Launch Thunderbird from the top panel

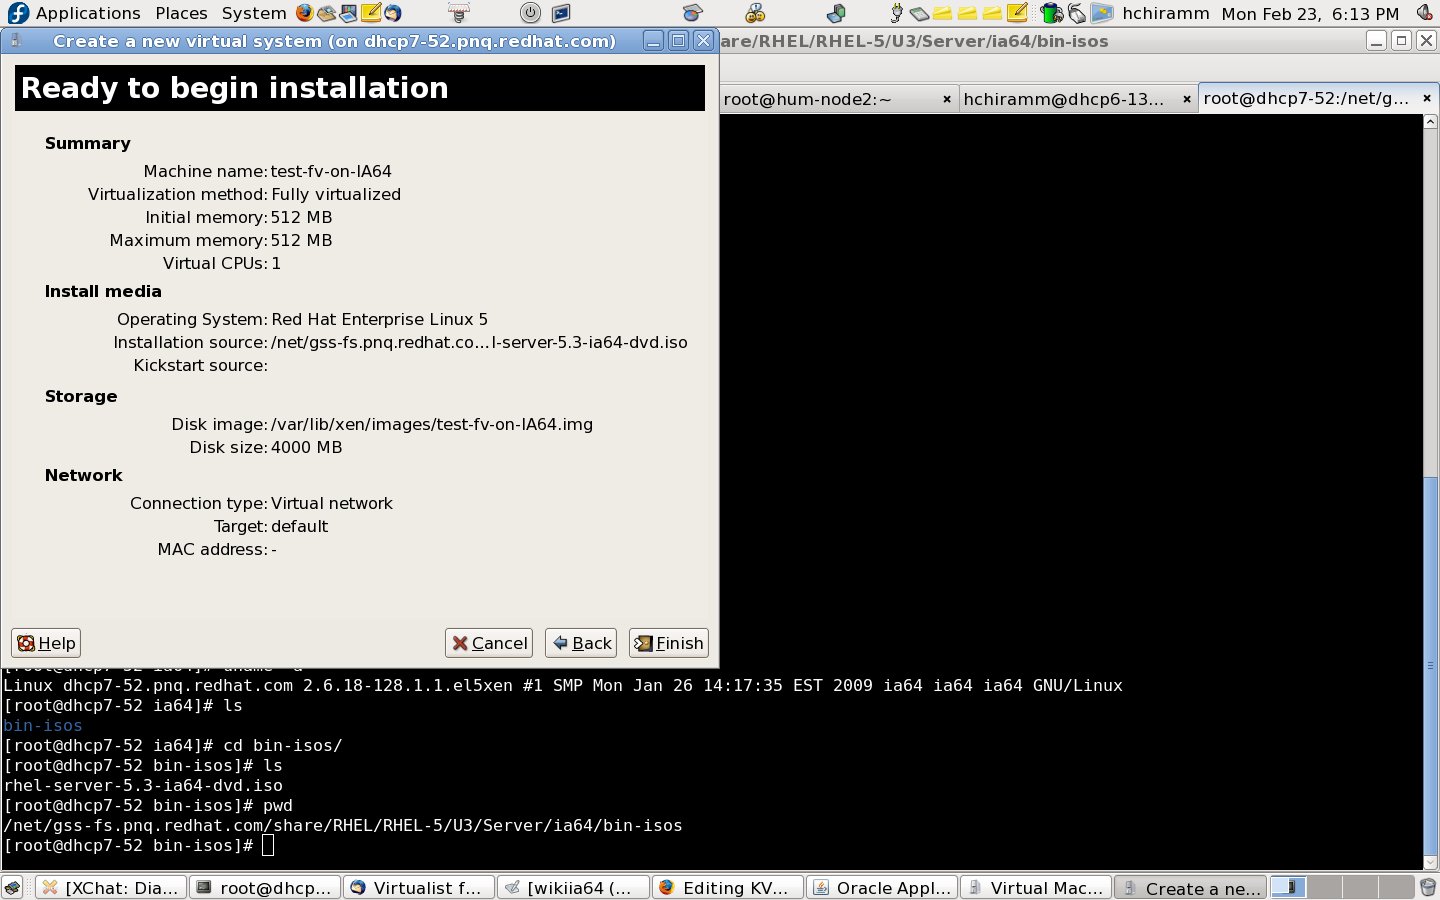(392, 13)
